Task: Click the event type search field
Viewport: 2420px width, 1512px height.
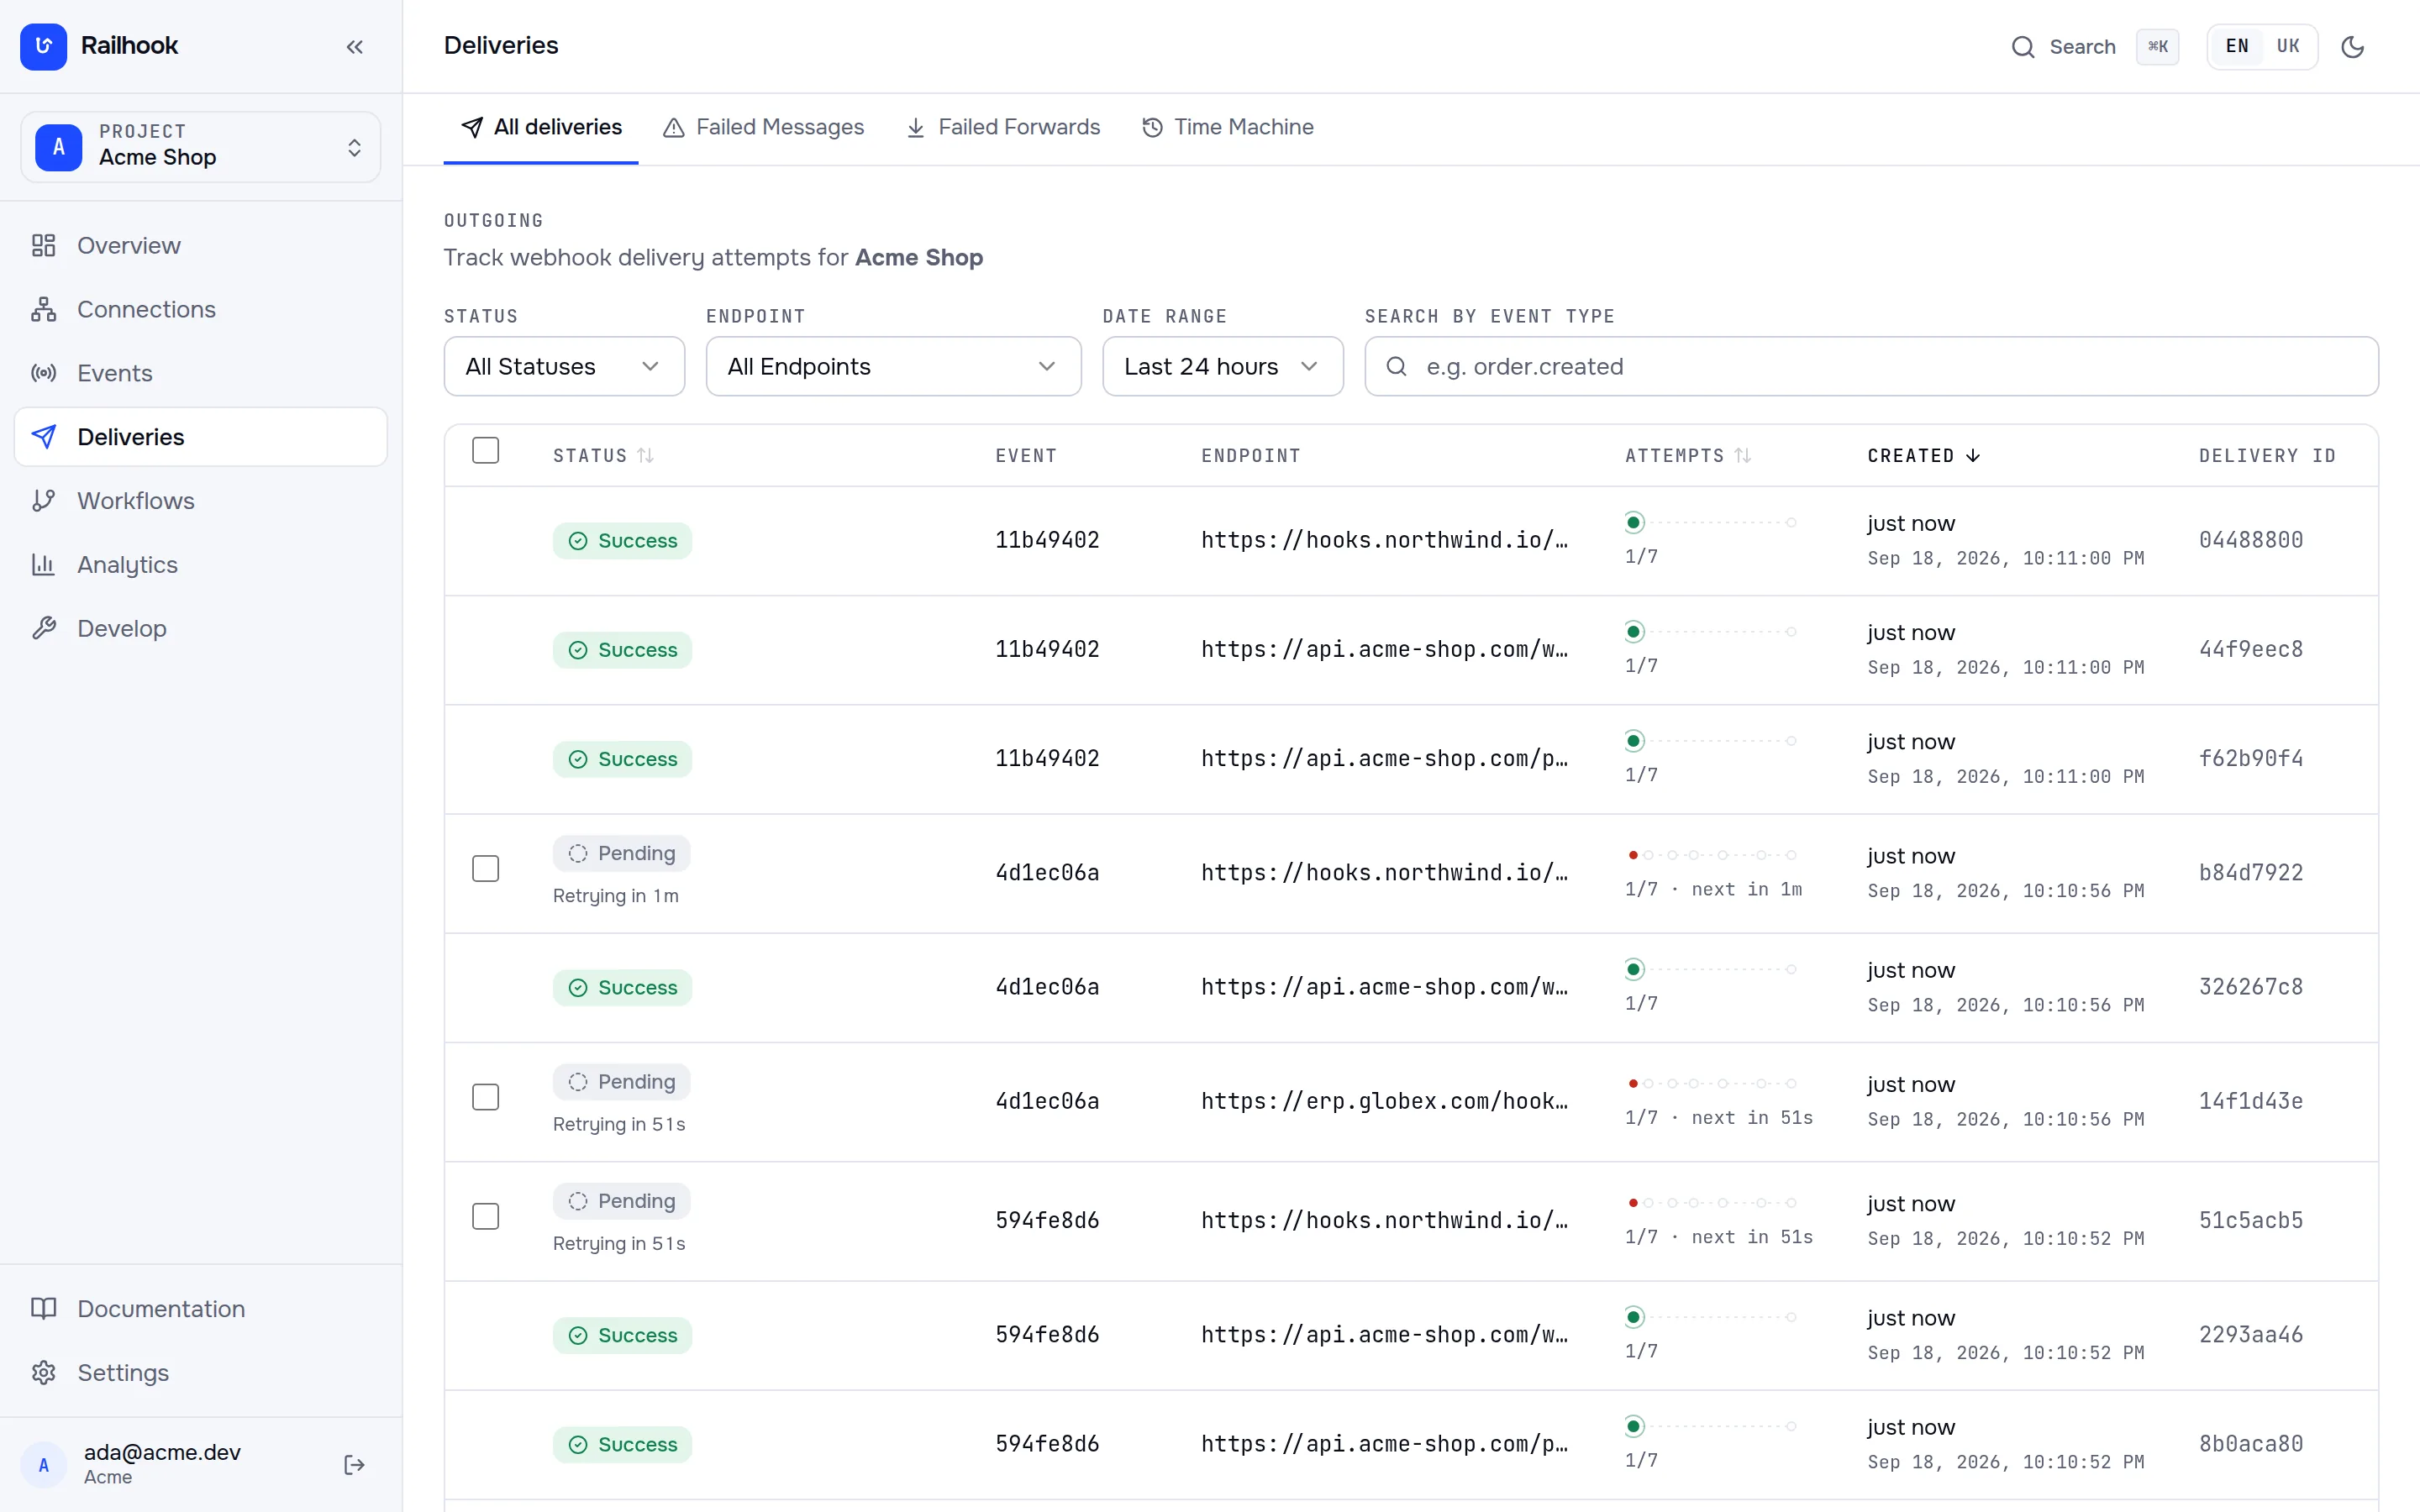Action: [x=1871, y=366]
